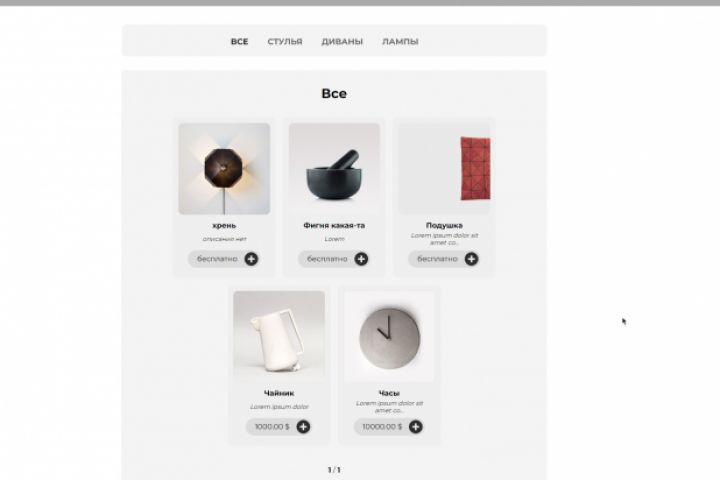This screenshot has height=480, width=720.
Task: Click the white kettle product image
Action: point(279,336)
